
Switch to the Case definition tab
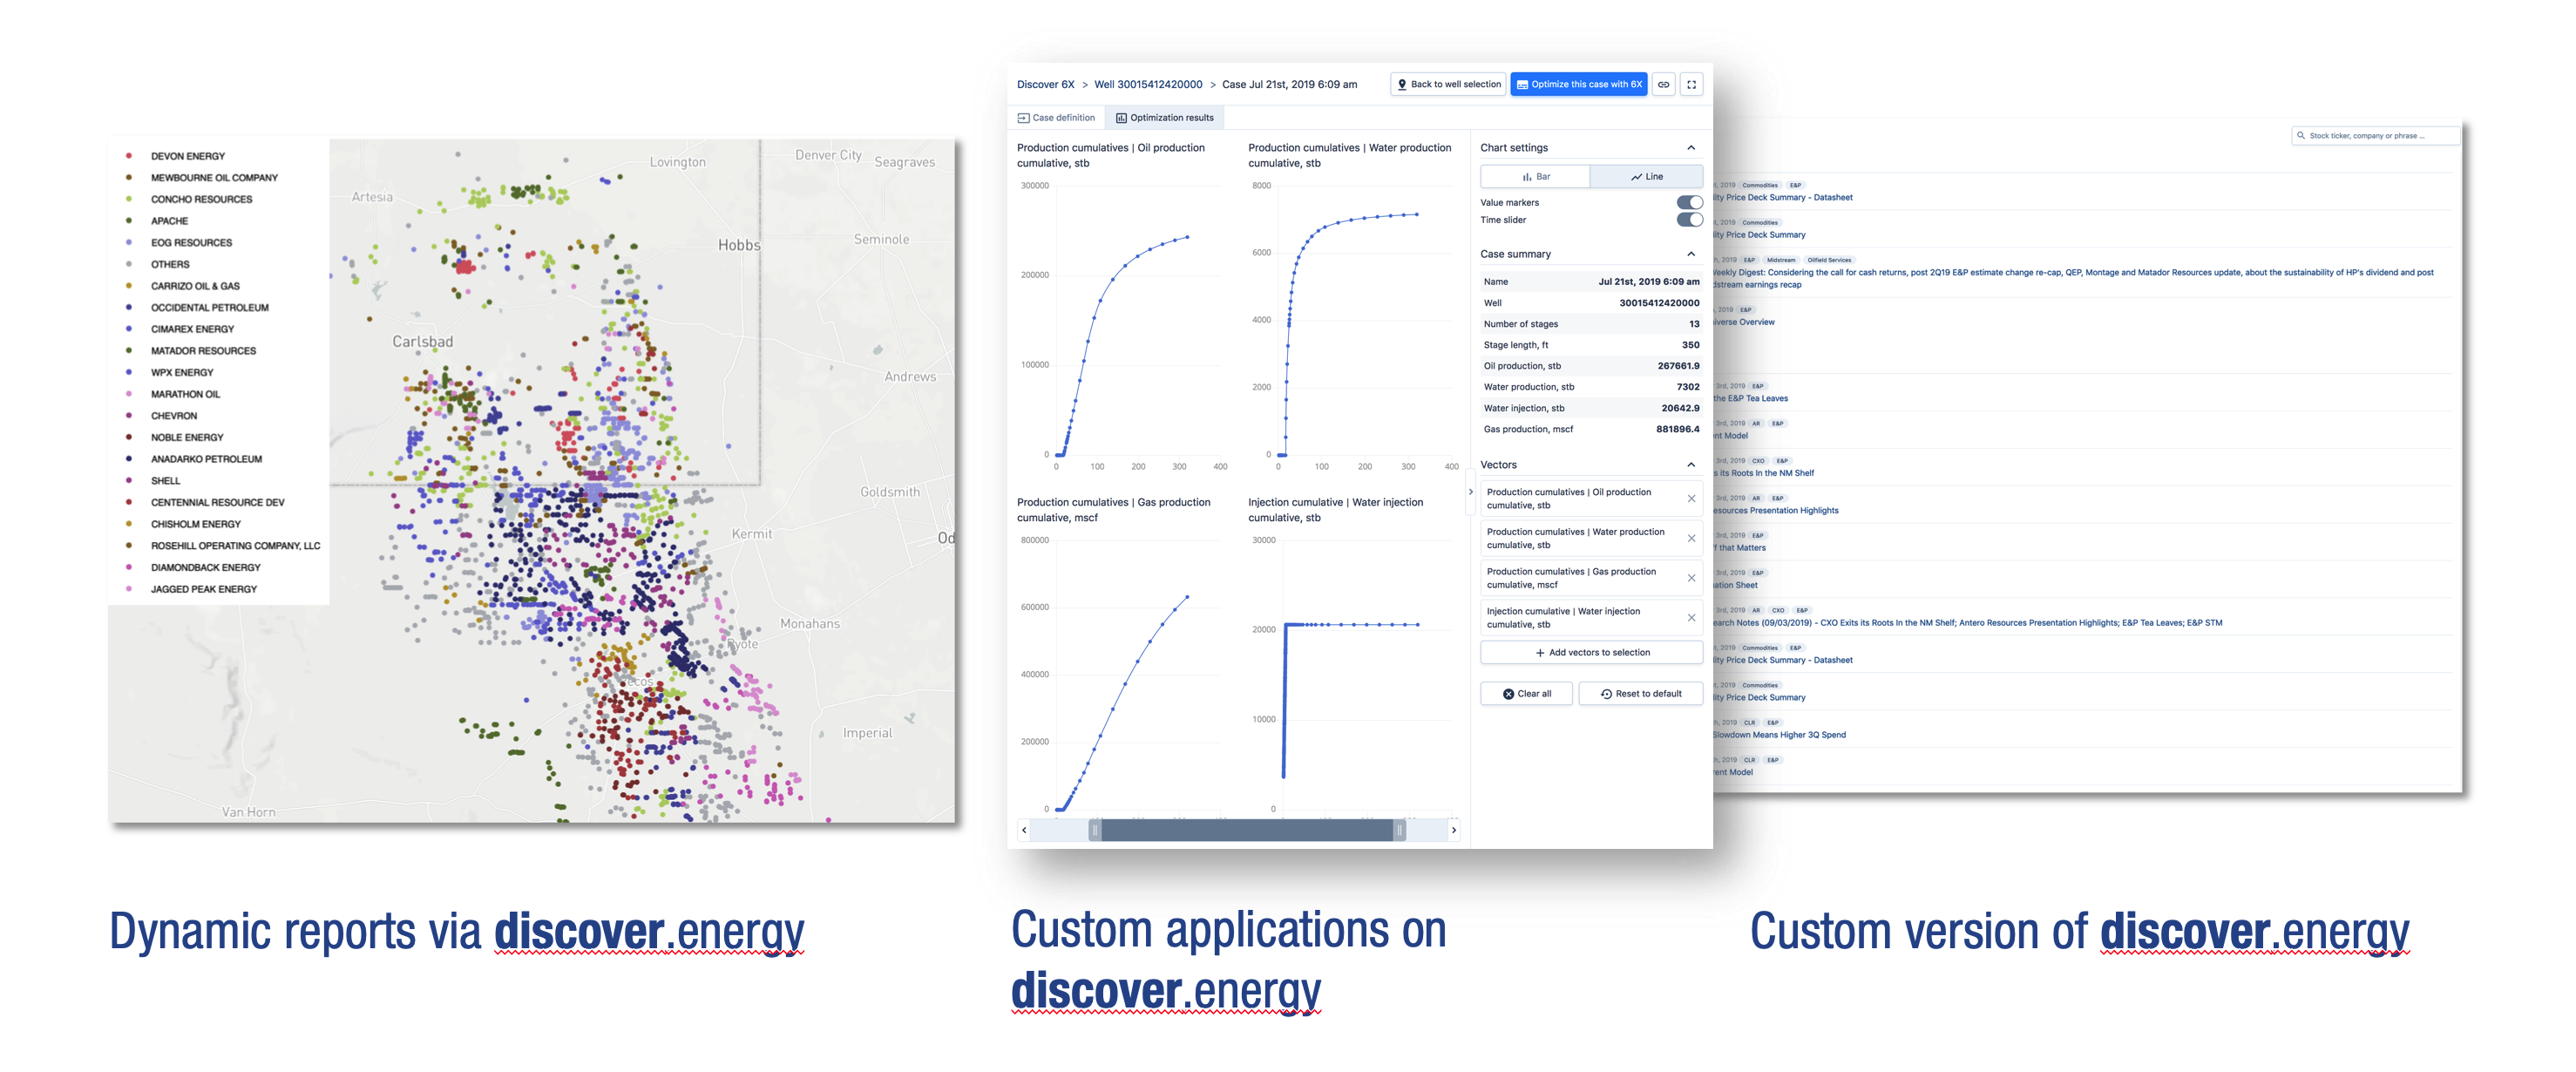point(1056,118)
